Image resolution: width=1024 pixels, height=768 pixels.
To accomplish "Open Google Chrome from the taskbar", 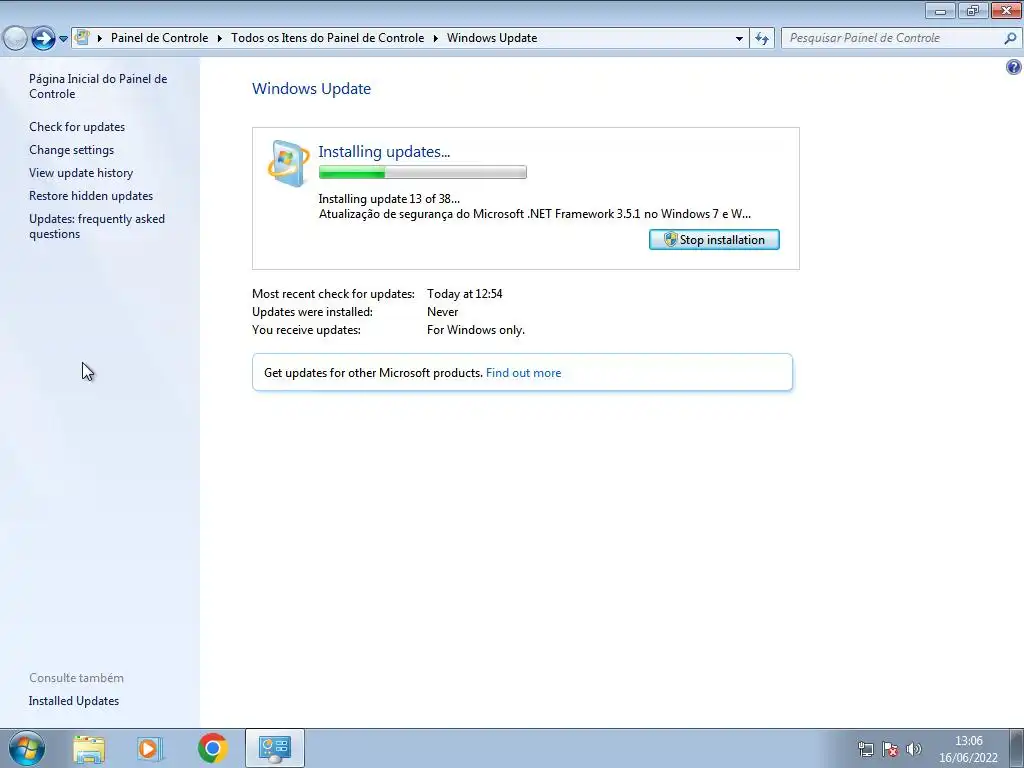I will tap(213, 748).
